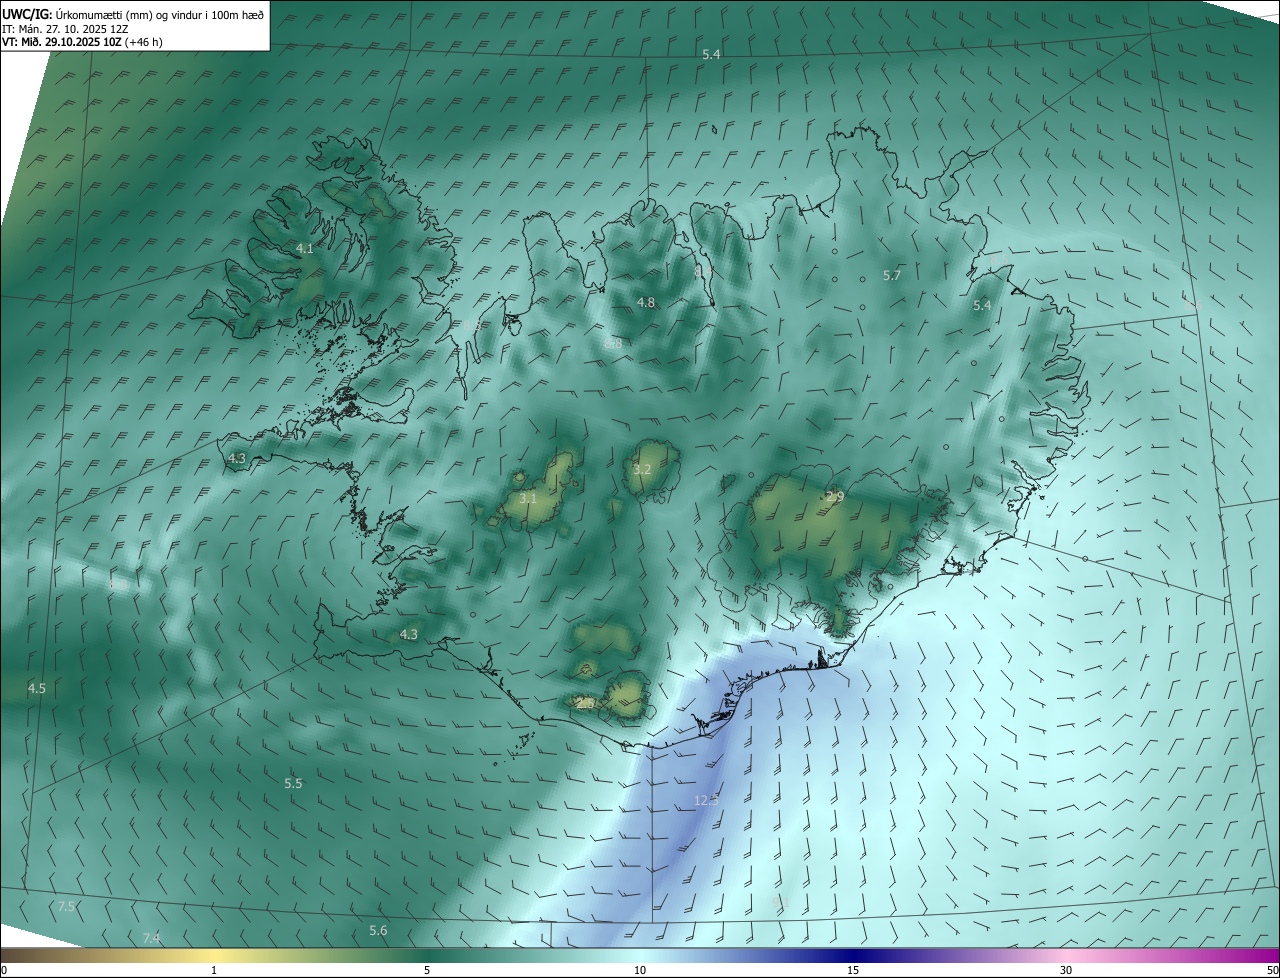
Task: Click the '50' tick on the color scale
Action: click(1272, 970)
